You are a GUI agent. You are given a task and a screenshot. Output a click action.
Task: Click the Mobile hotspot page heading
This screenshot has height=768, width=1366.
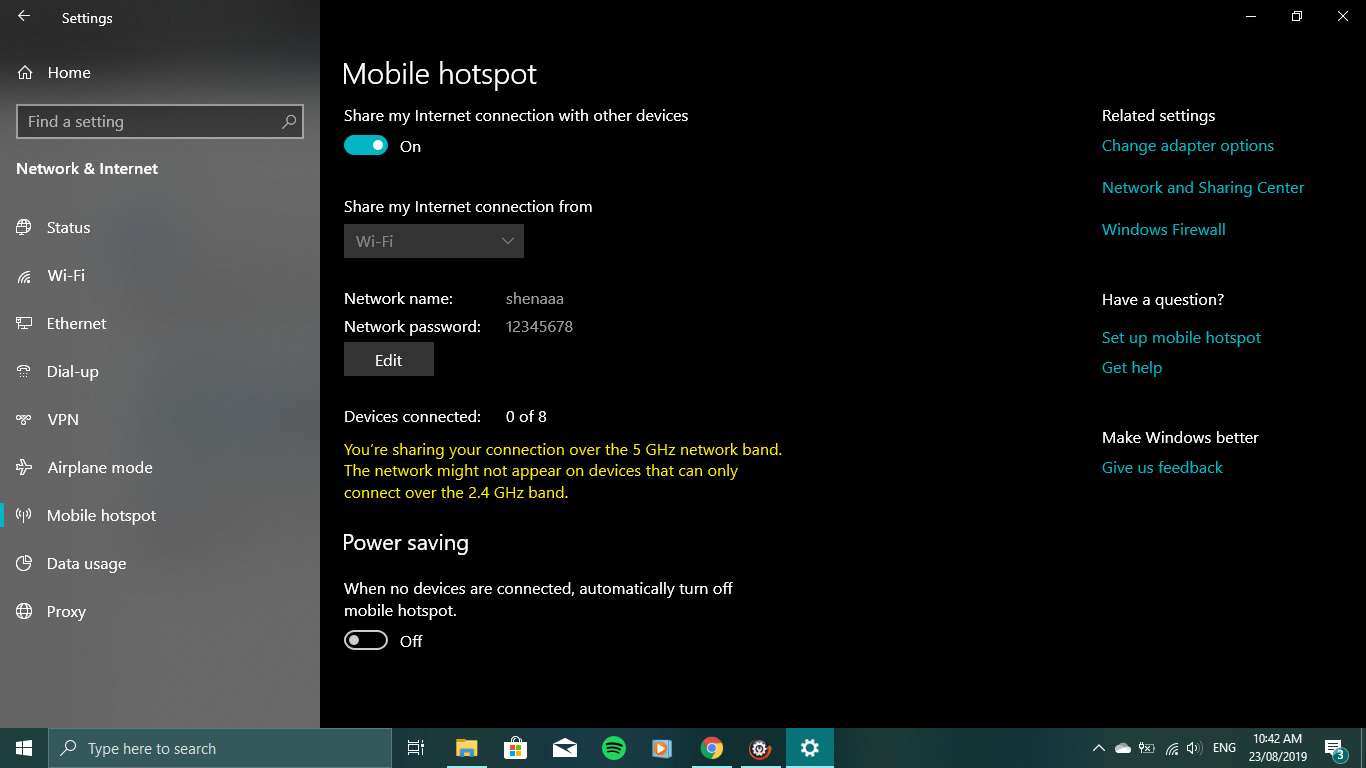(439, 74)
